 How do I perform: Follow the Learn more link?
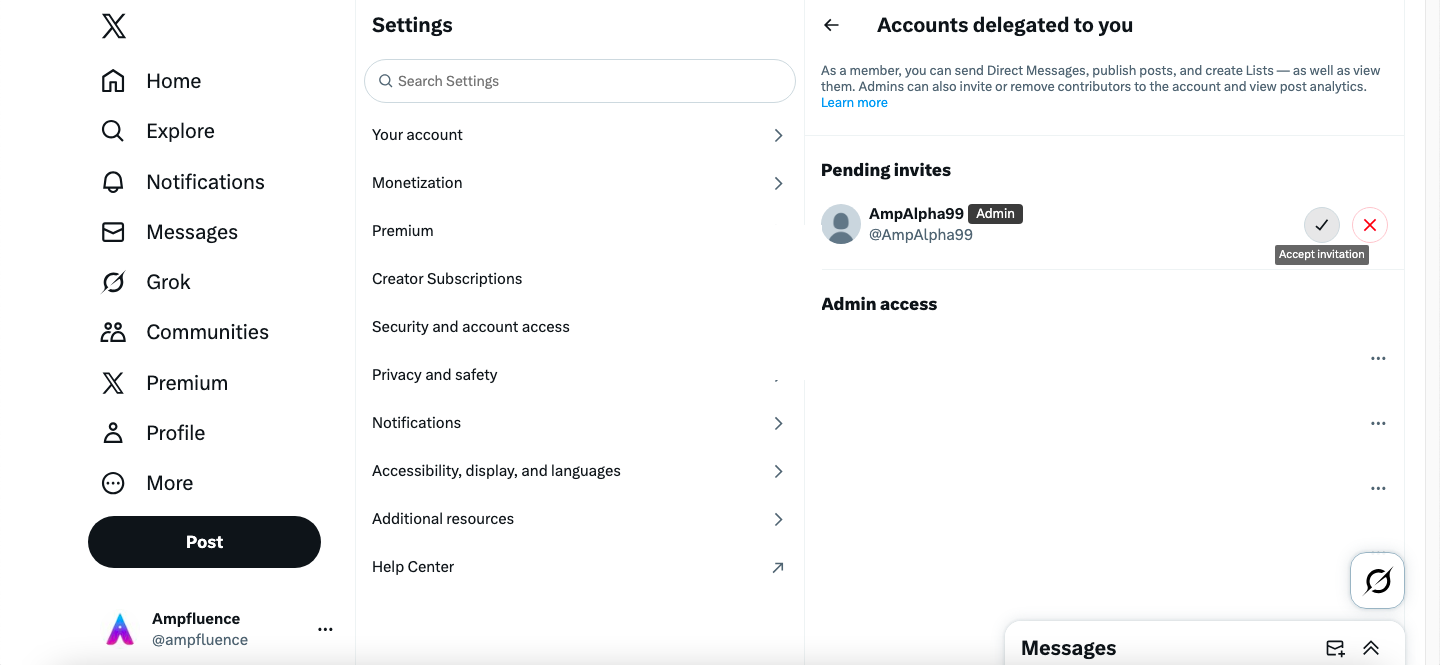[x=854, y=103]
